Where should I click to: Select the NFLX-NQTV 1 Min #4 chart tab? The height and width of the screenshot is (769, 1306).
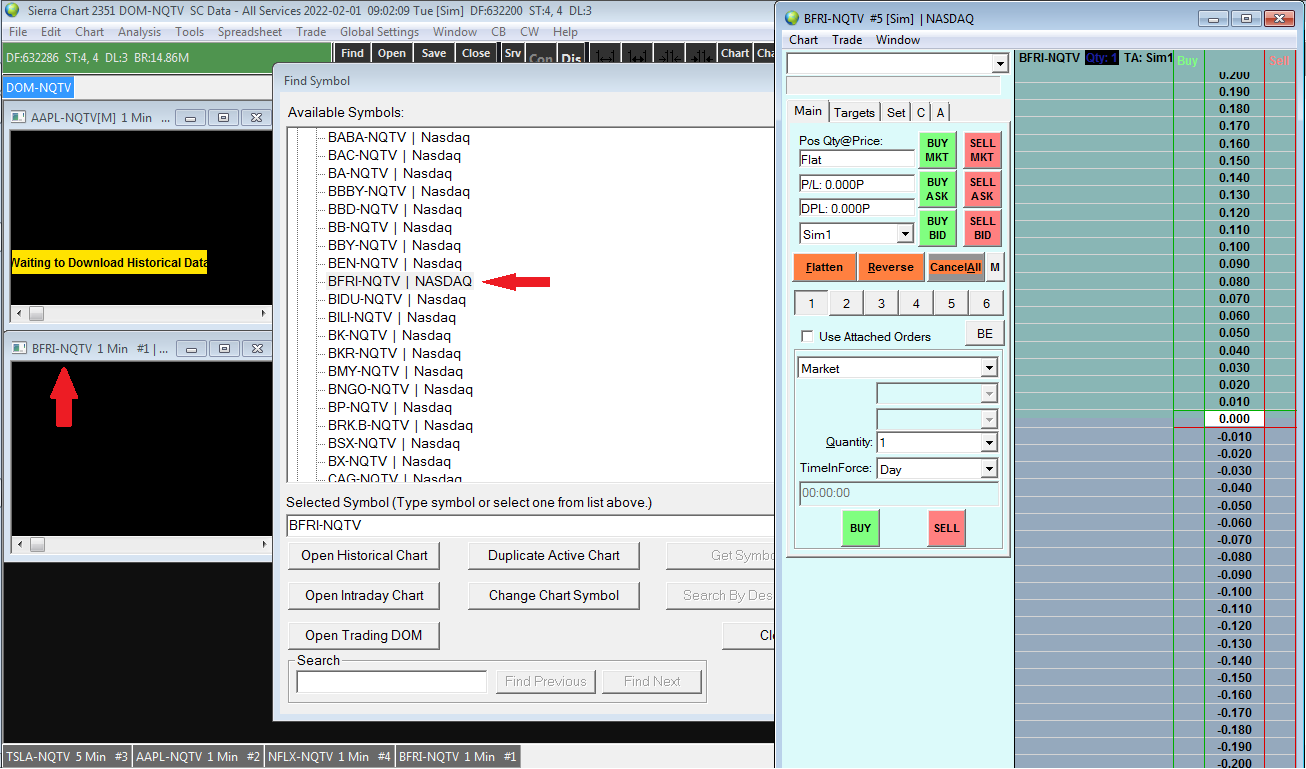(x=330, y=757)
